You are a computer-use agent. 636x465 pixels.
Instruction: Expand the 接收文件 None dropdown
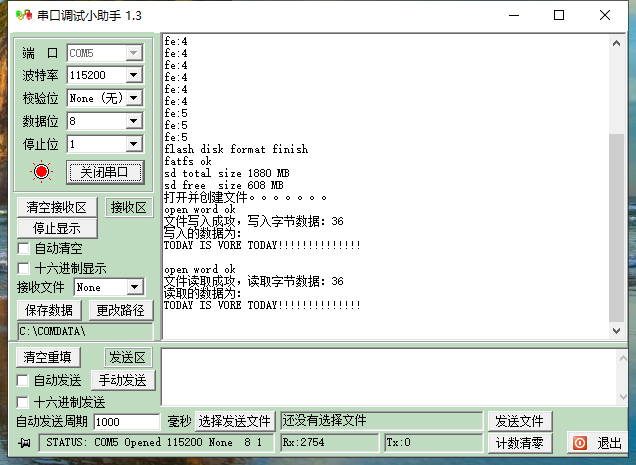[x=134, y=287]
